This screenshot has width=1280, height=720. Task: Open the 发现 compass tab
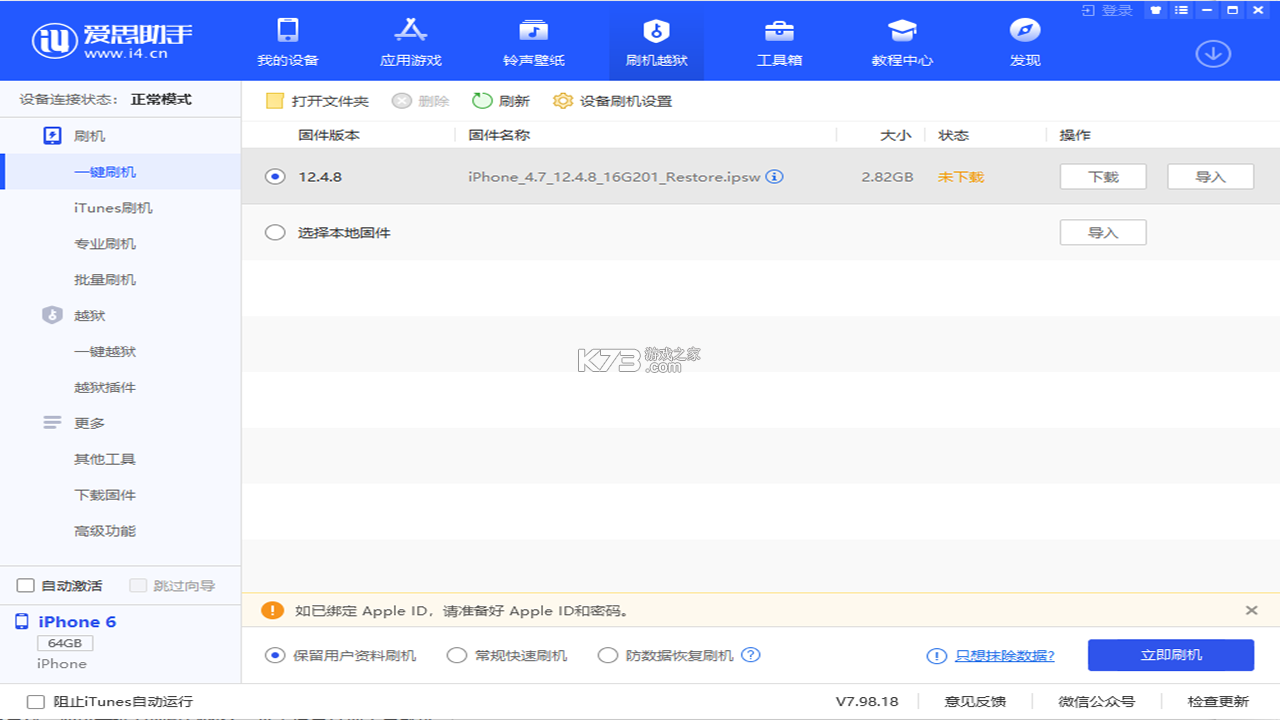1025,41
